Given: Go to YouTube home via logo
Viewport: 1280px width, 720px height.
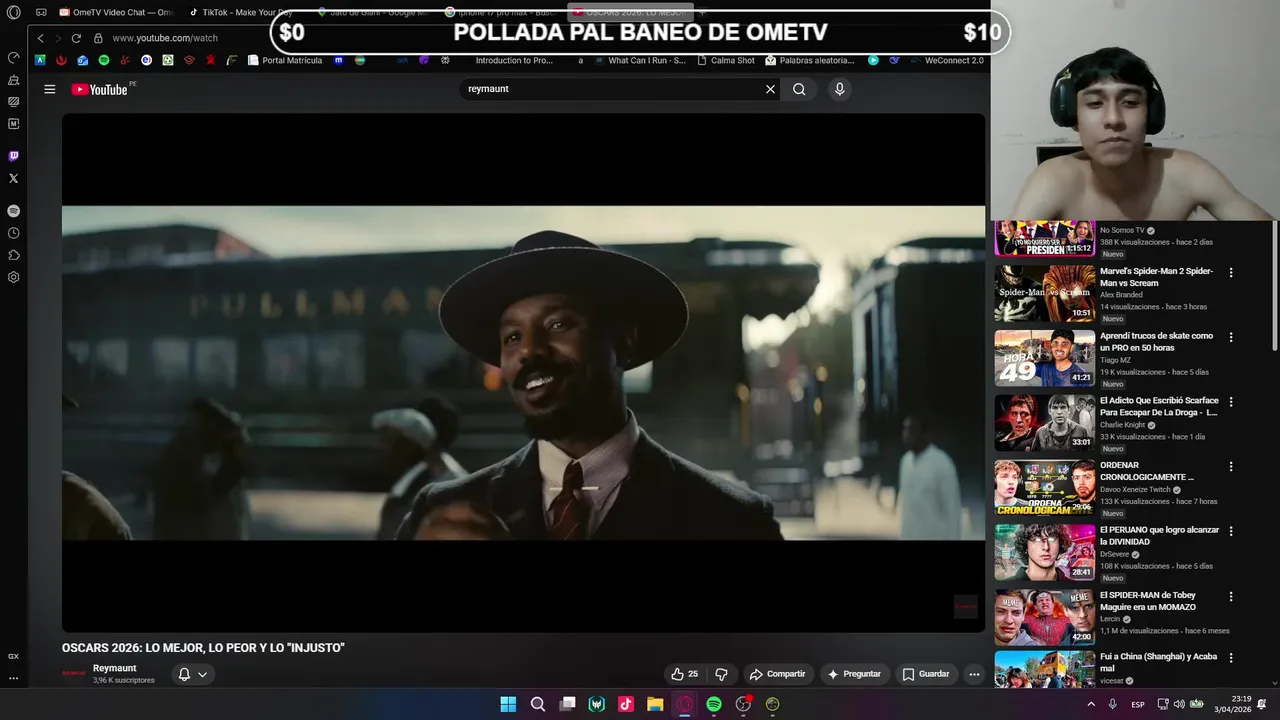Looking at the screenshot, I should (99, 89).
